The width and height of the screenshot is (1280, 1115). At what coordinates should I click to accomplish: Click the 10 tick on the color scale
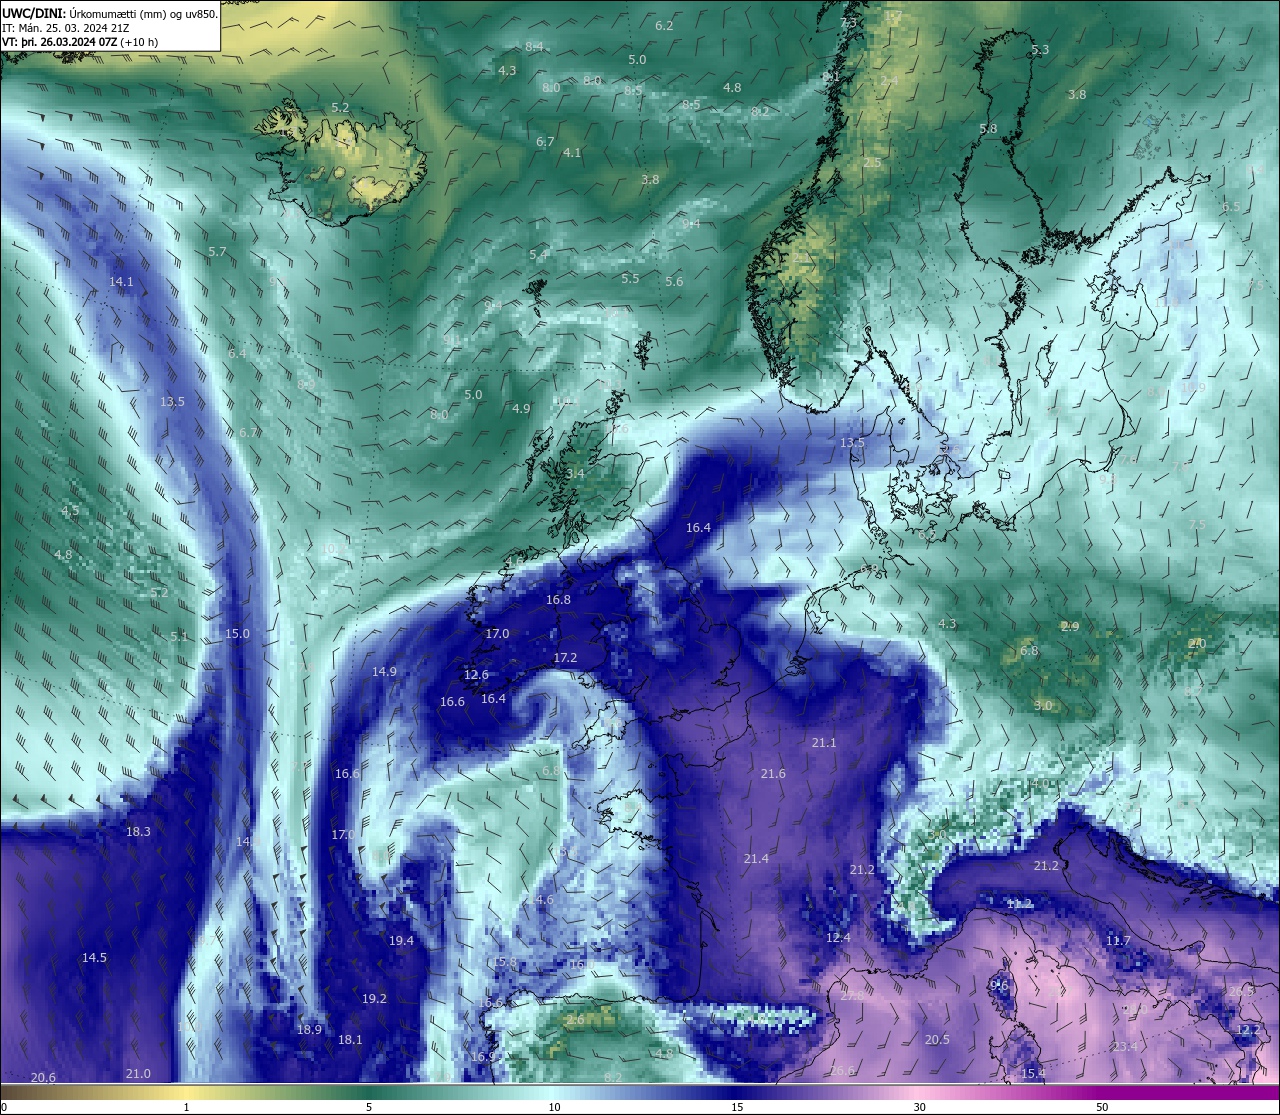point(554,1107)
